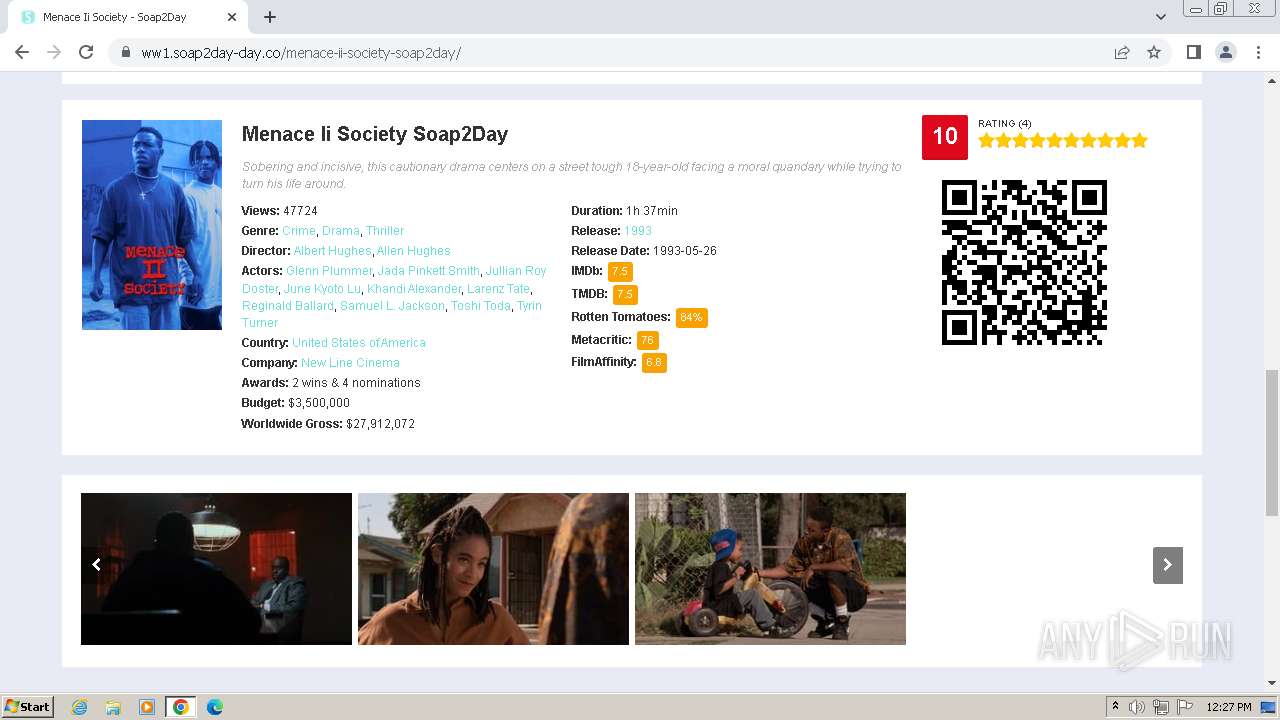1280x720 pixels.
Task: View site information padlock icon
Action: tap(126, 52)
